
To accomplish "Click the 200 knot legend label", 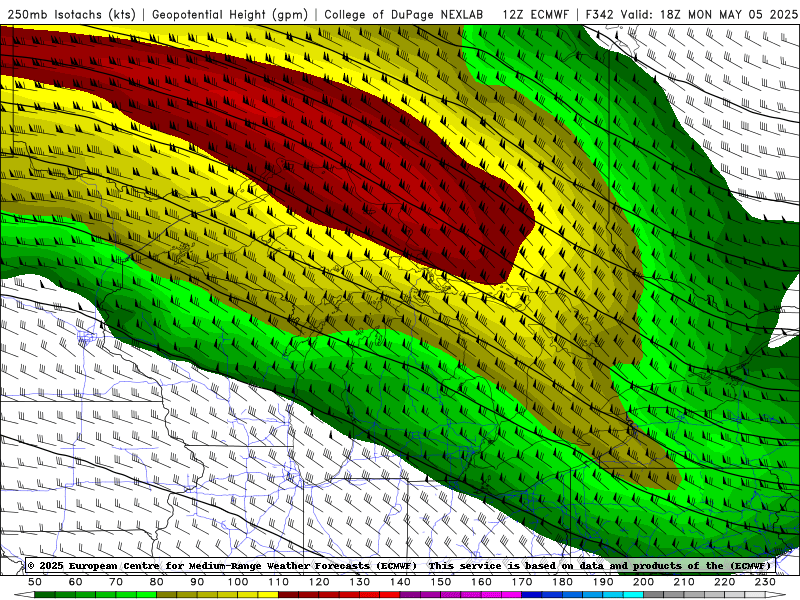I will (643, 582).
